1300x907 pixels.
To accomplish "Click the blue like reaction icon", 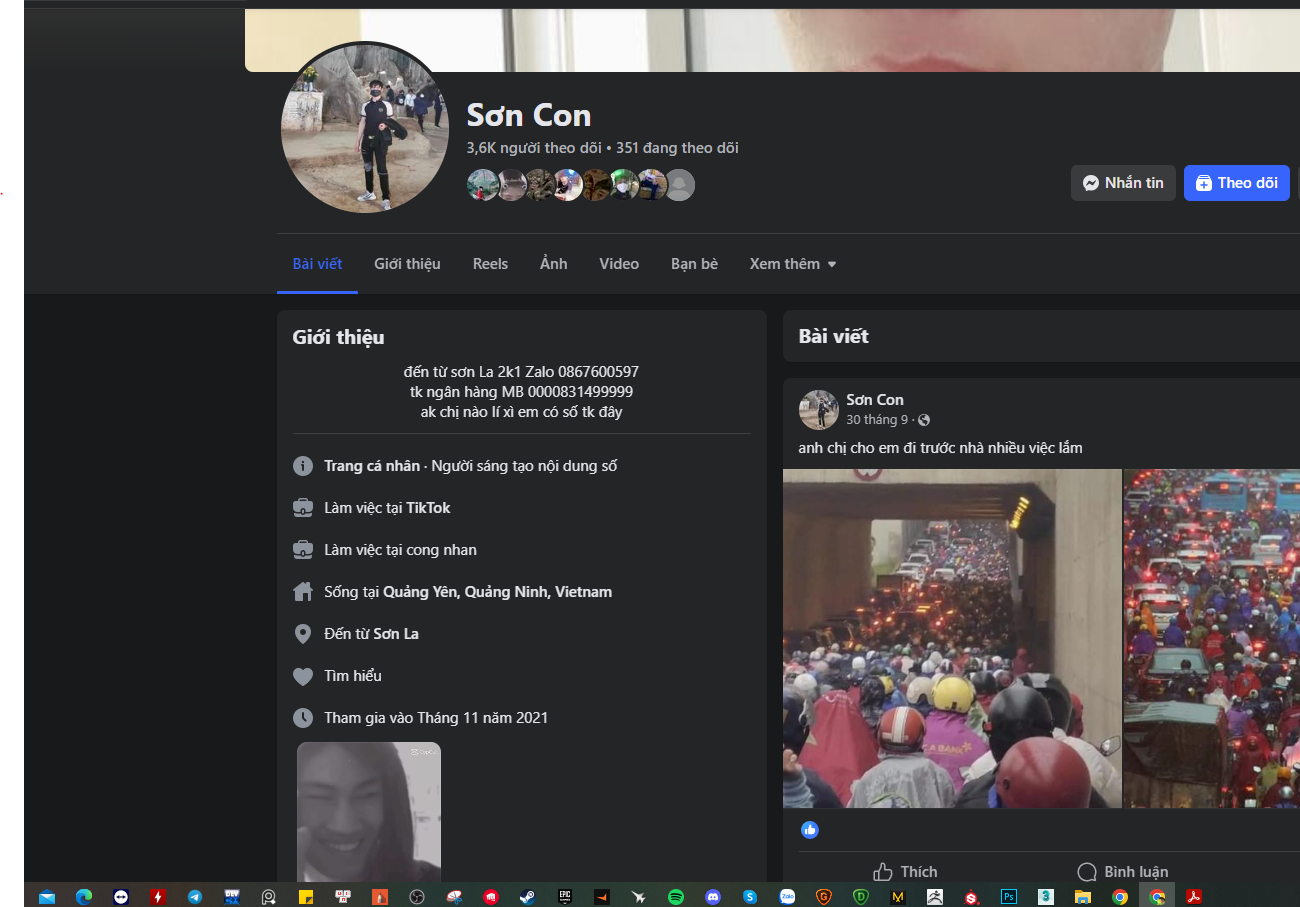I will click(810, 830).
